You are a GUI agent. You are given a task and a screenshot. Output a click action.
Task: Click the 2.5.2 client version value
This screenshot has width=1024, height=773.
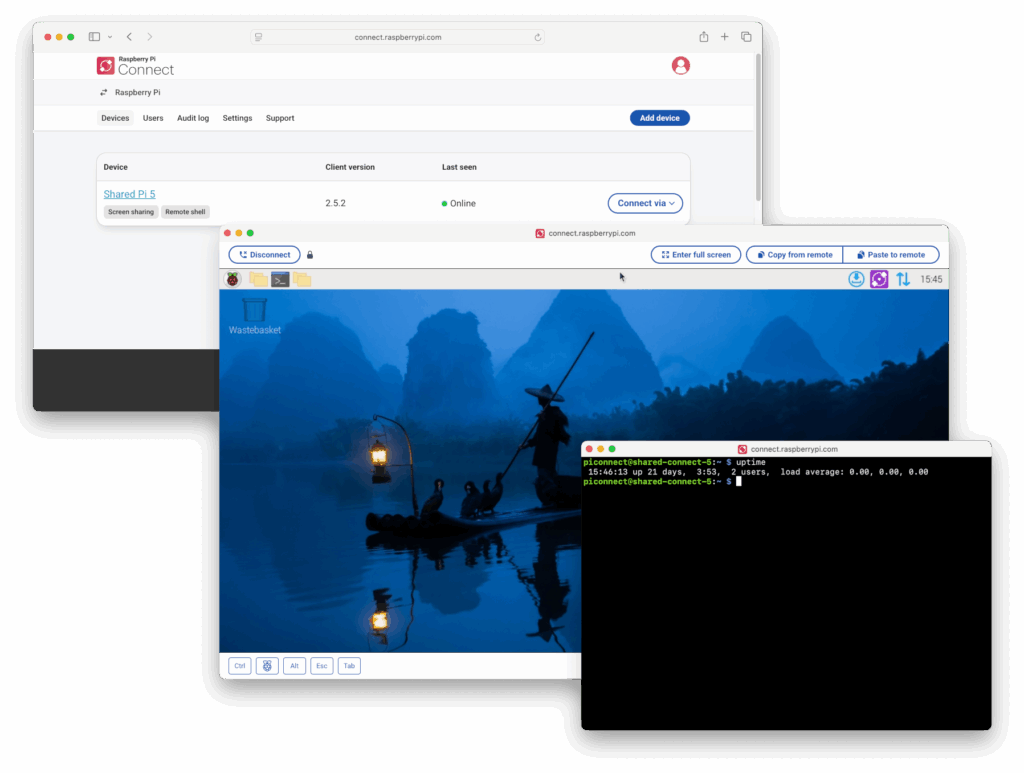click(x=335, y=203)
